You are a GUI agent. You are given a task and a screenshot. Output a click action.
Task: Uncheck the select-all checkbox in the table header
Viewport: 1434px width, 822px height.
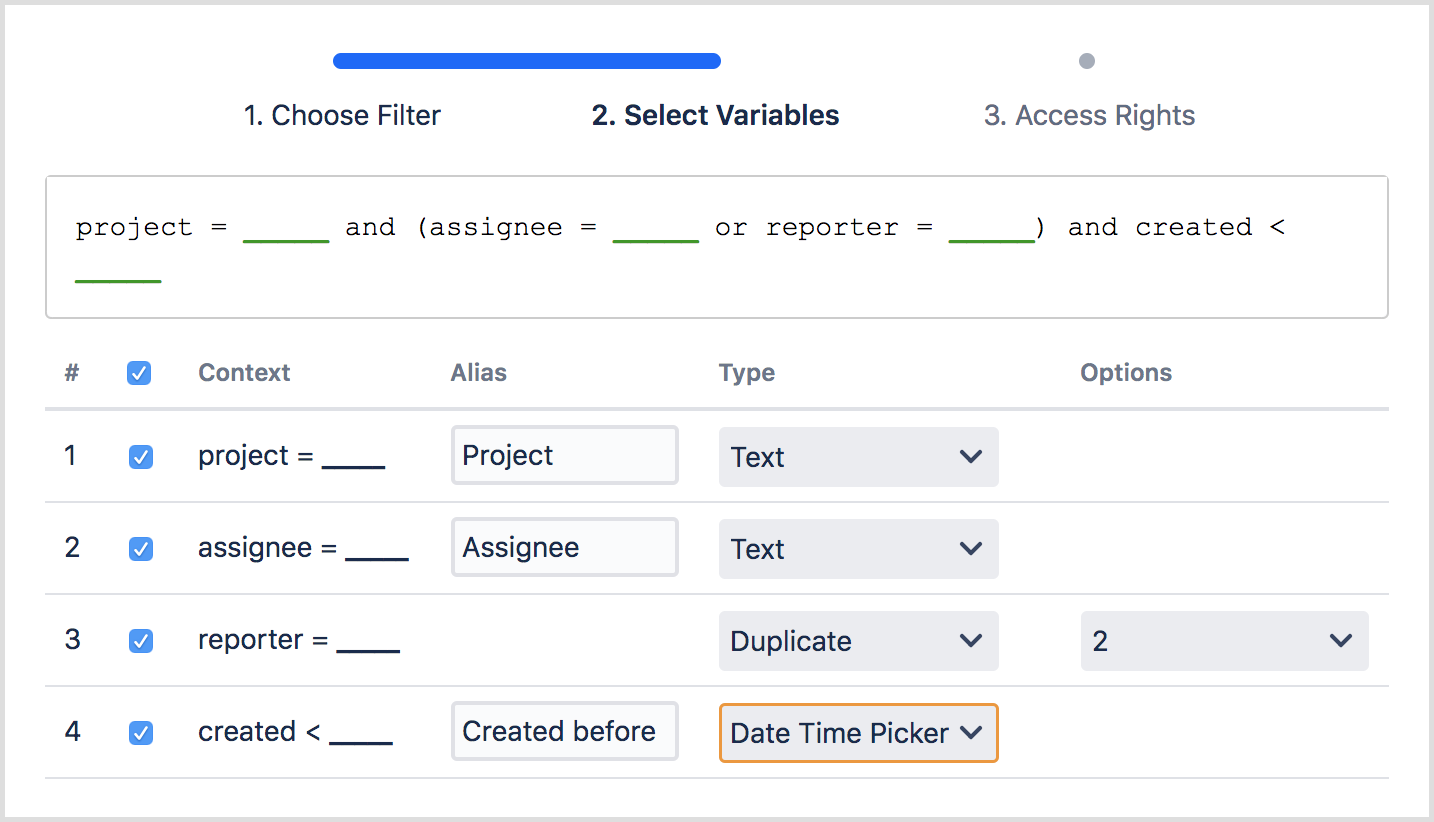[x=139, y=372]
